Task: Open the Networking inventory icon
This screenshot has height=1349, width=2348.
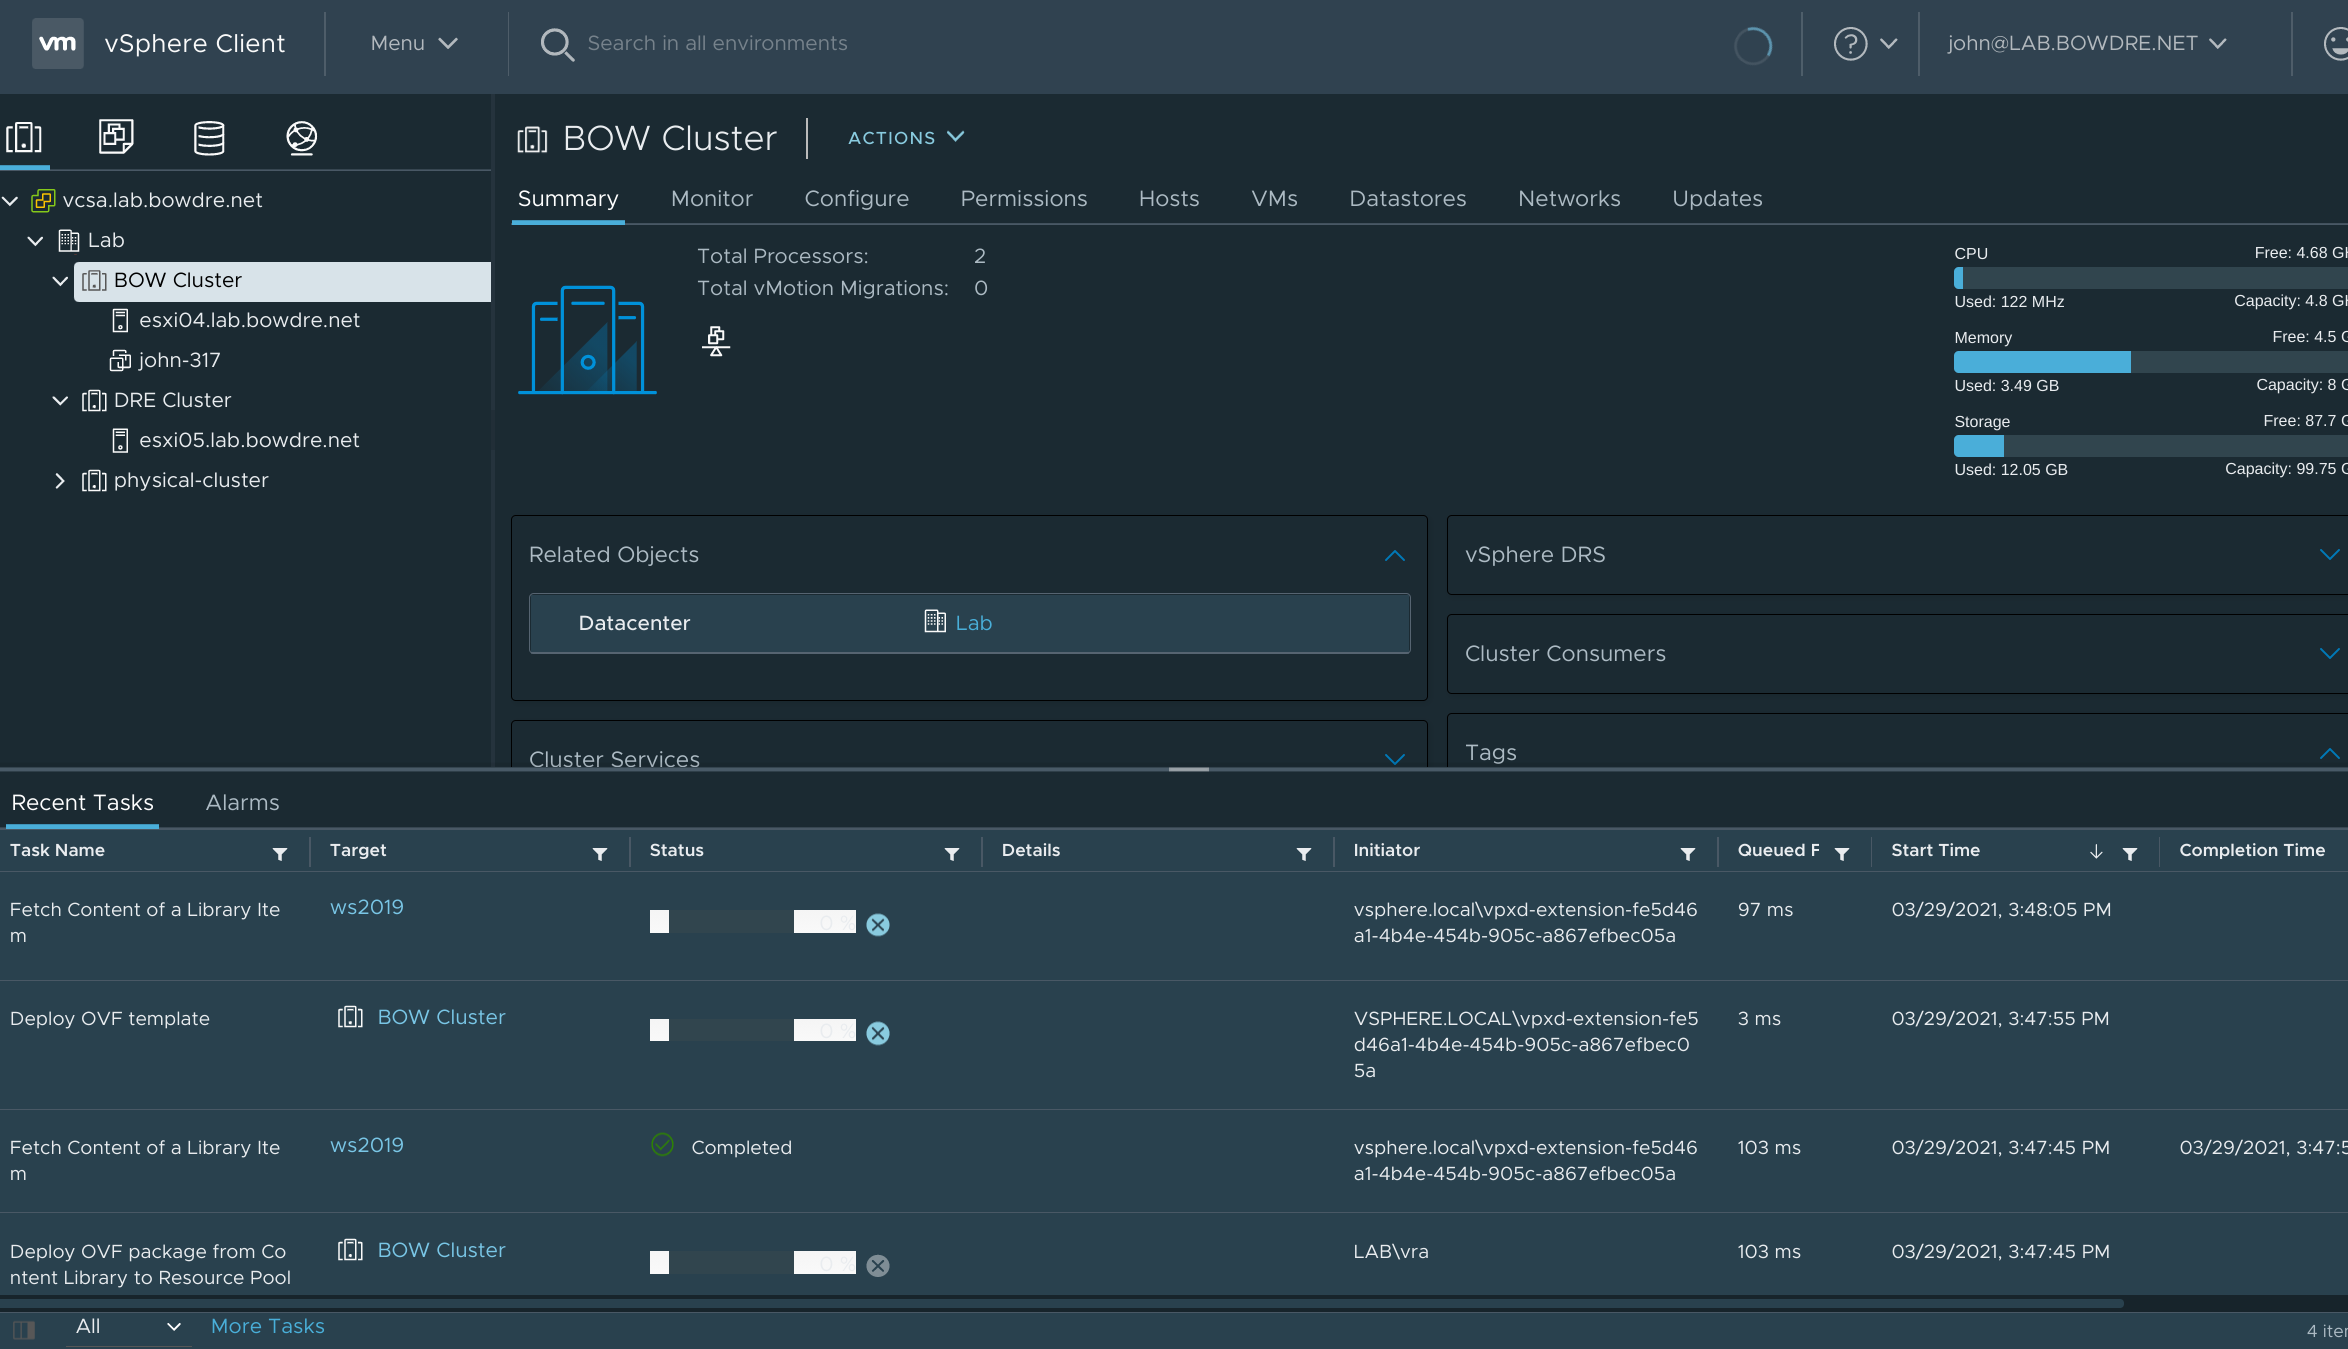Action: coord(301,137)
